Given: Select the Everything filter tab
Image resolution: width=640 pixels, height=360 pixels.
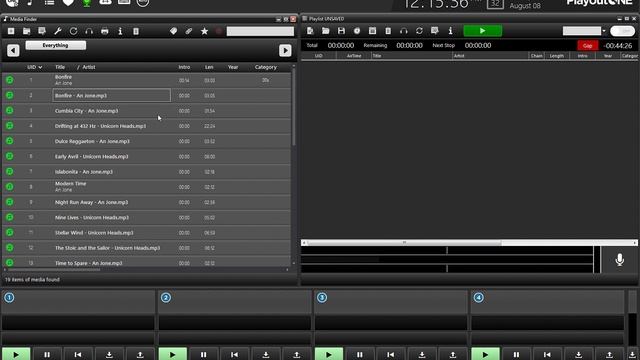Looking at the screenshot, I should [x=56, y=45].
